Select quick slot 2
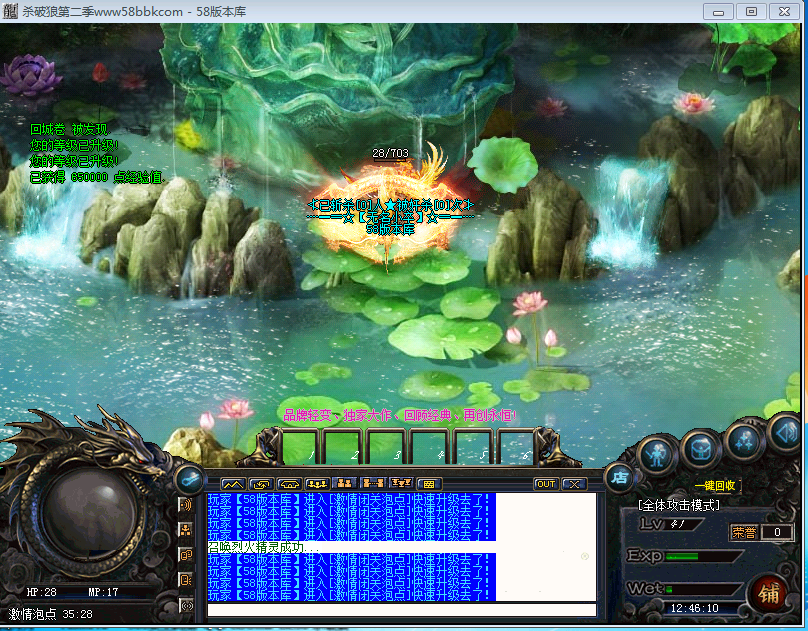Viewport: 808px width, 631px height. pyautogui.click(x=342, y=446)
